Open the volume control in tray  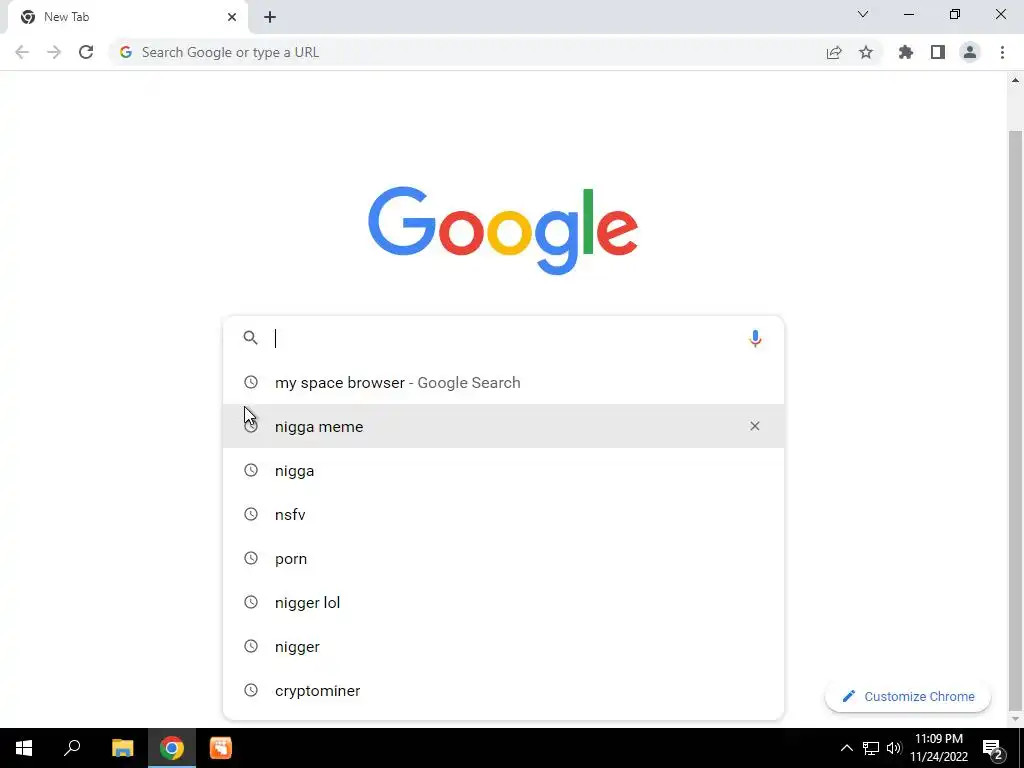[x=894, y=748]
